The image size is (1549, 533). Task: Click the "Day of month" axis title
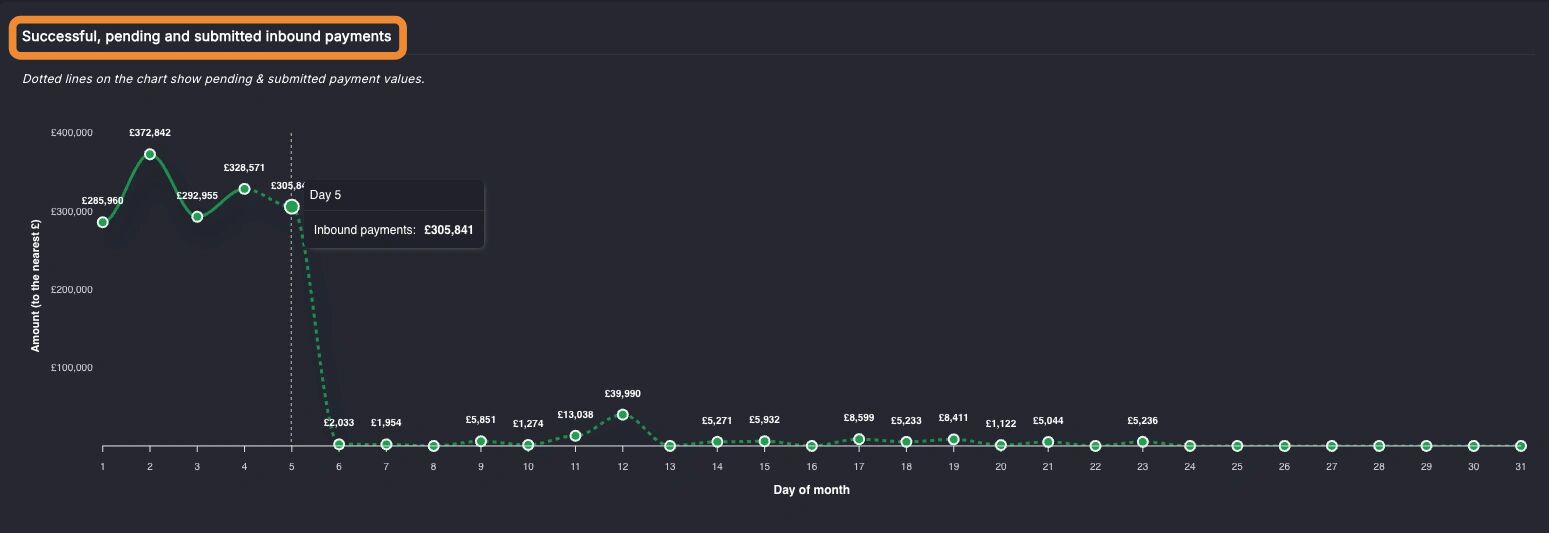[x=811, y=490]
